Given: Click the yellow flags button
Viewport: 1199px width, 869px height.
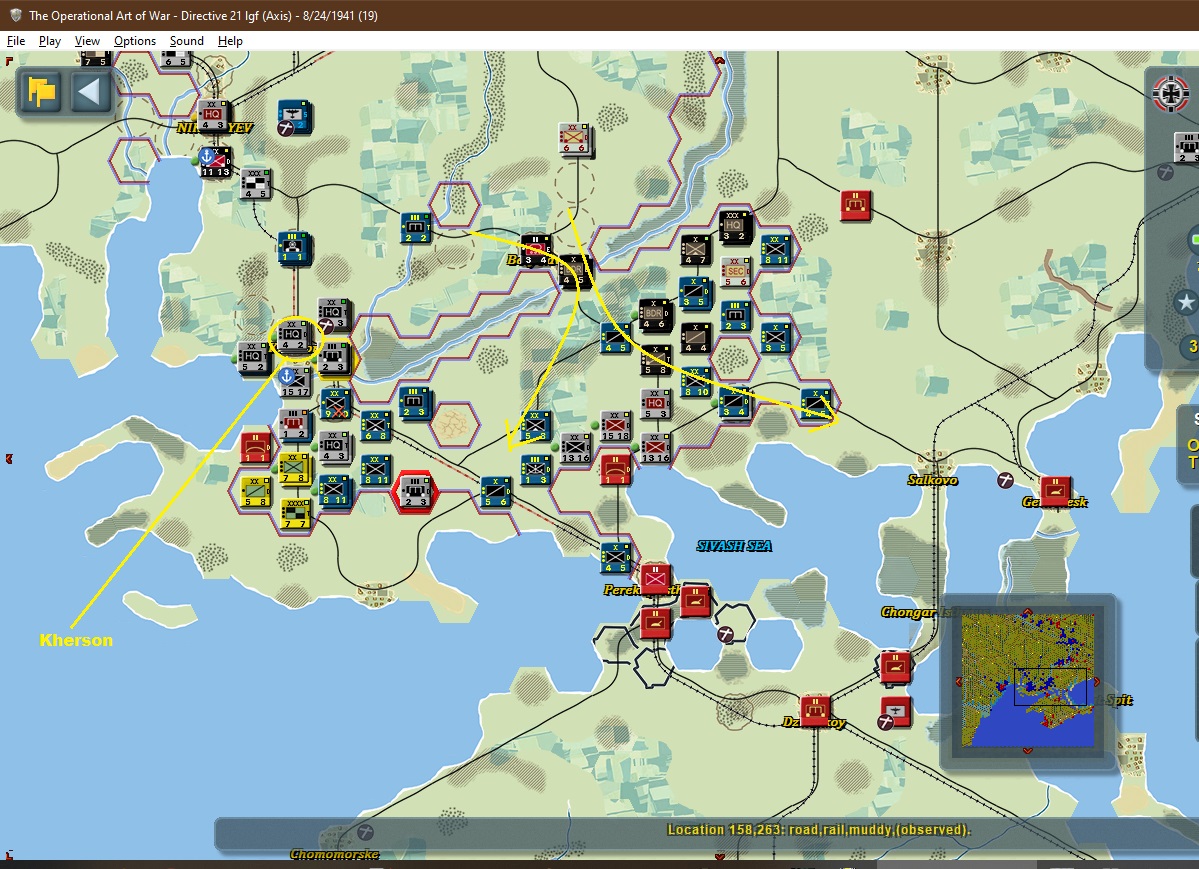Looking at the screenshot, I should tap(41, 93).
